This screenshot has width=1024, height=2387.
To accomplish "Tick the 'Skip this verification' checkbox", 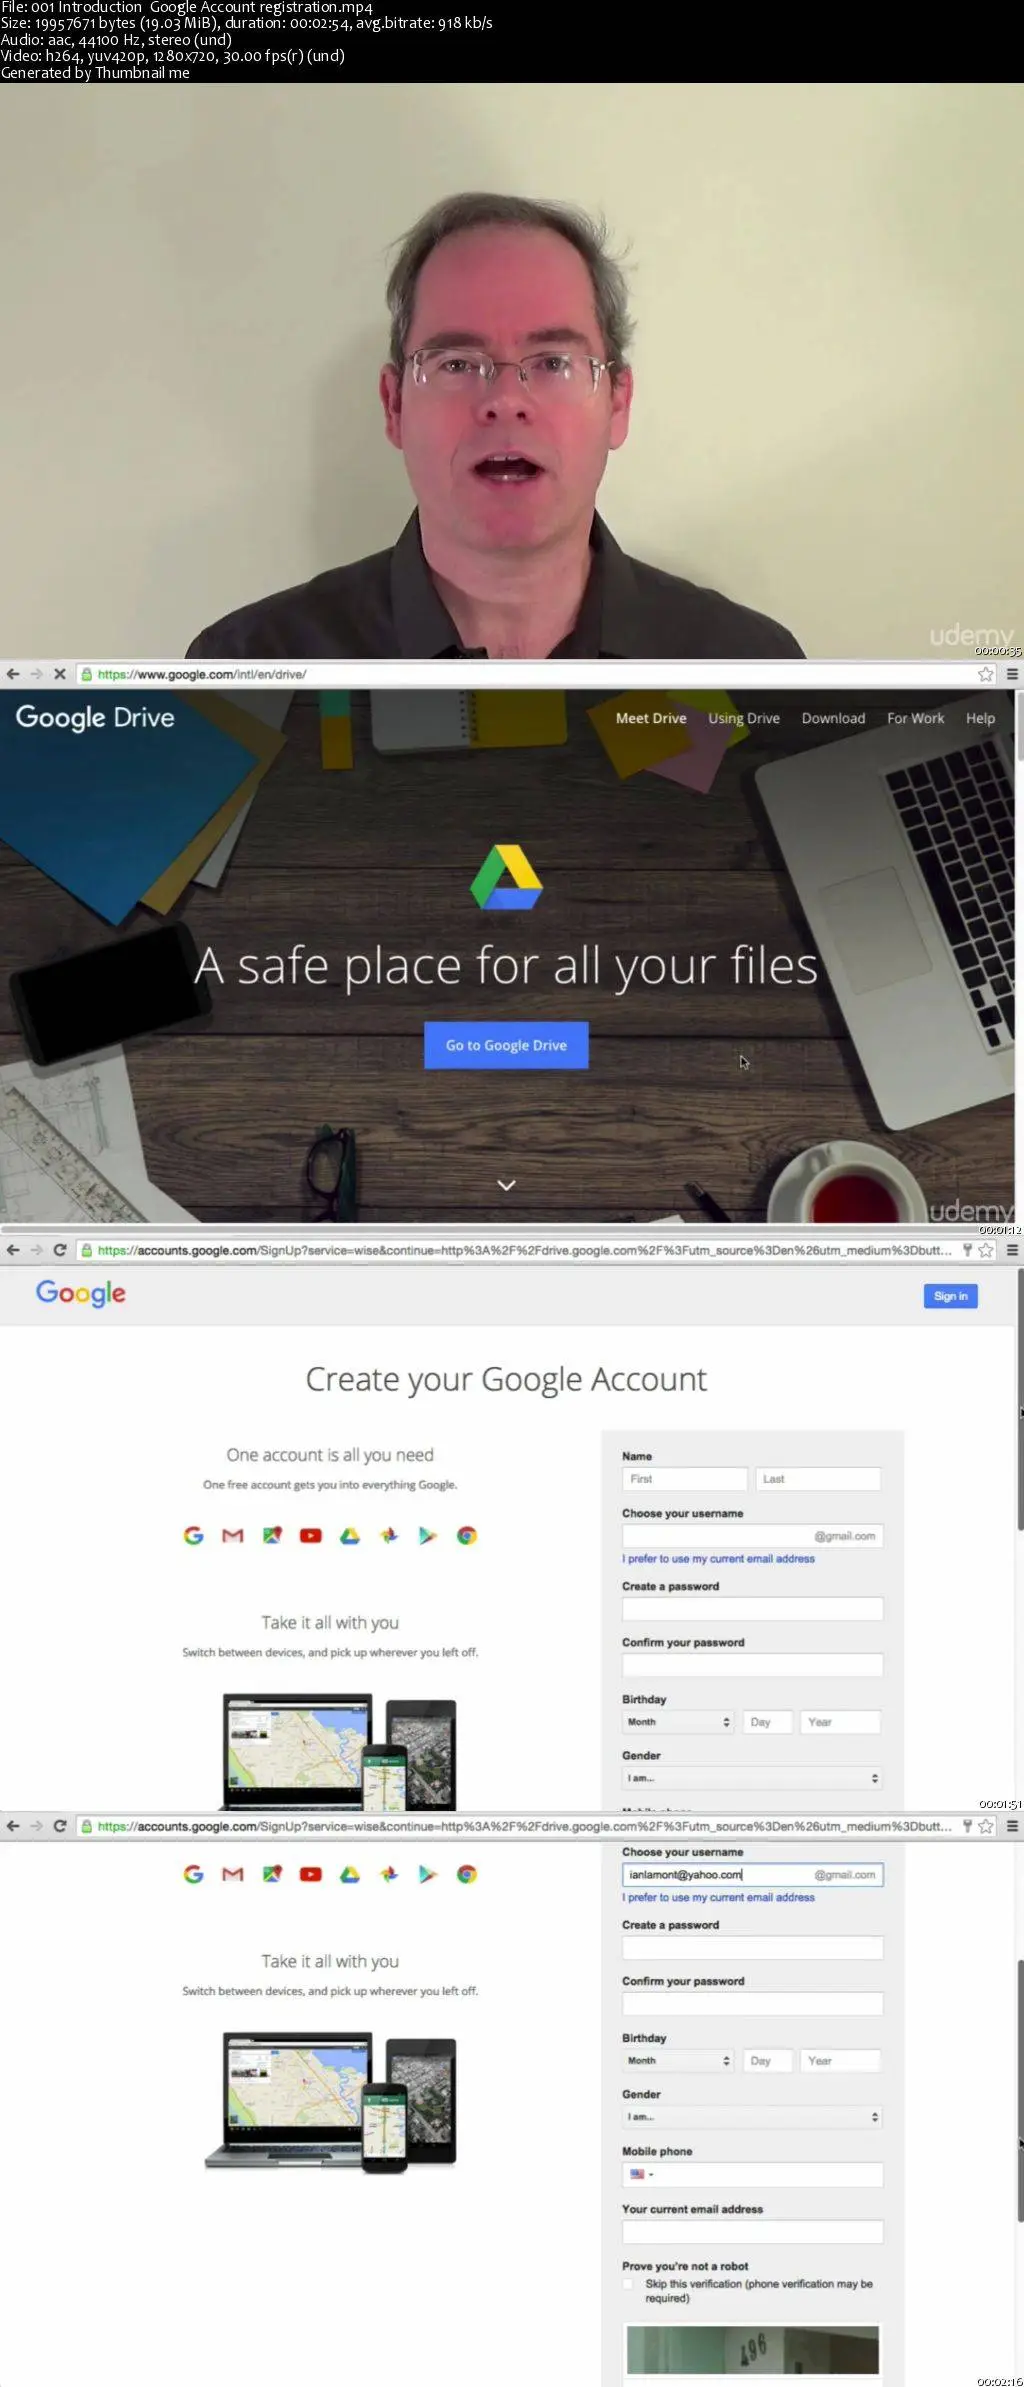I will click(628, 2284).
